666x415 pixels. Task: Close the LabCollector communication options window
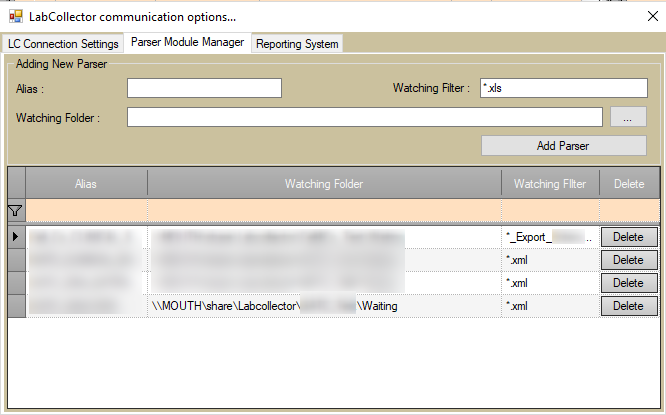click(652, 16)
